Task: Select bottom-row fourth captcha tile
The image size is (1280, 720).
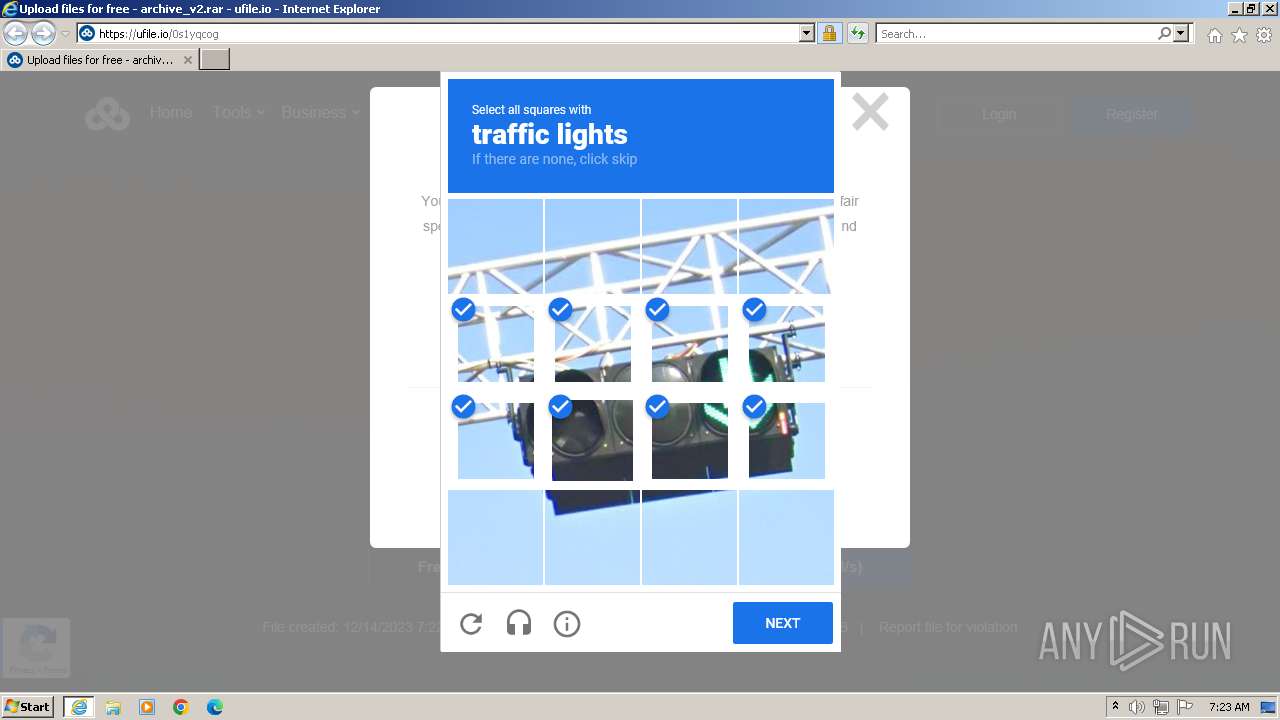Action: [786, 537]
